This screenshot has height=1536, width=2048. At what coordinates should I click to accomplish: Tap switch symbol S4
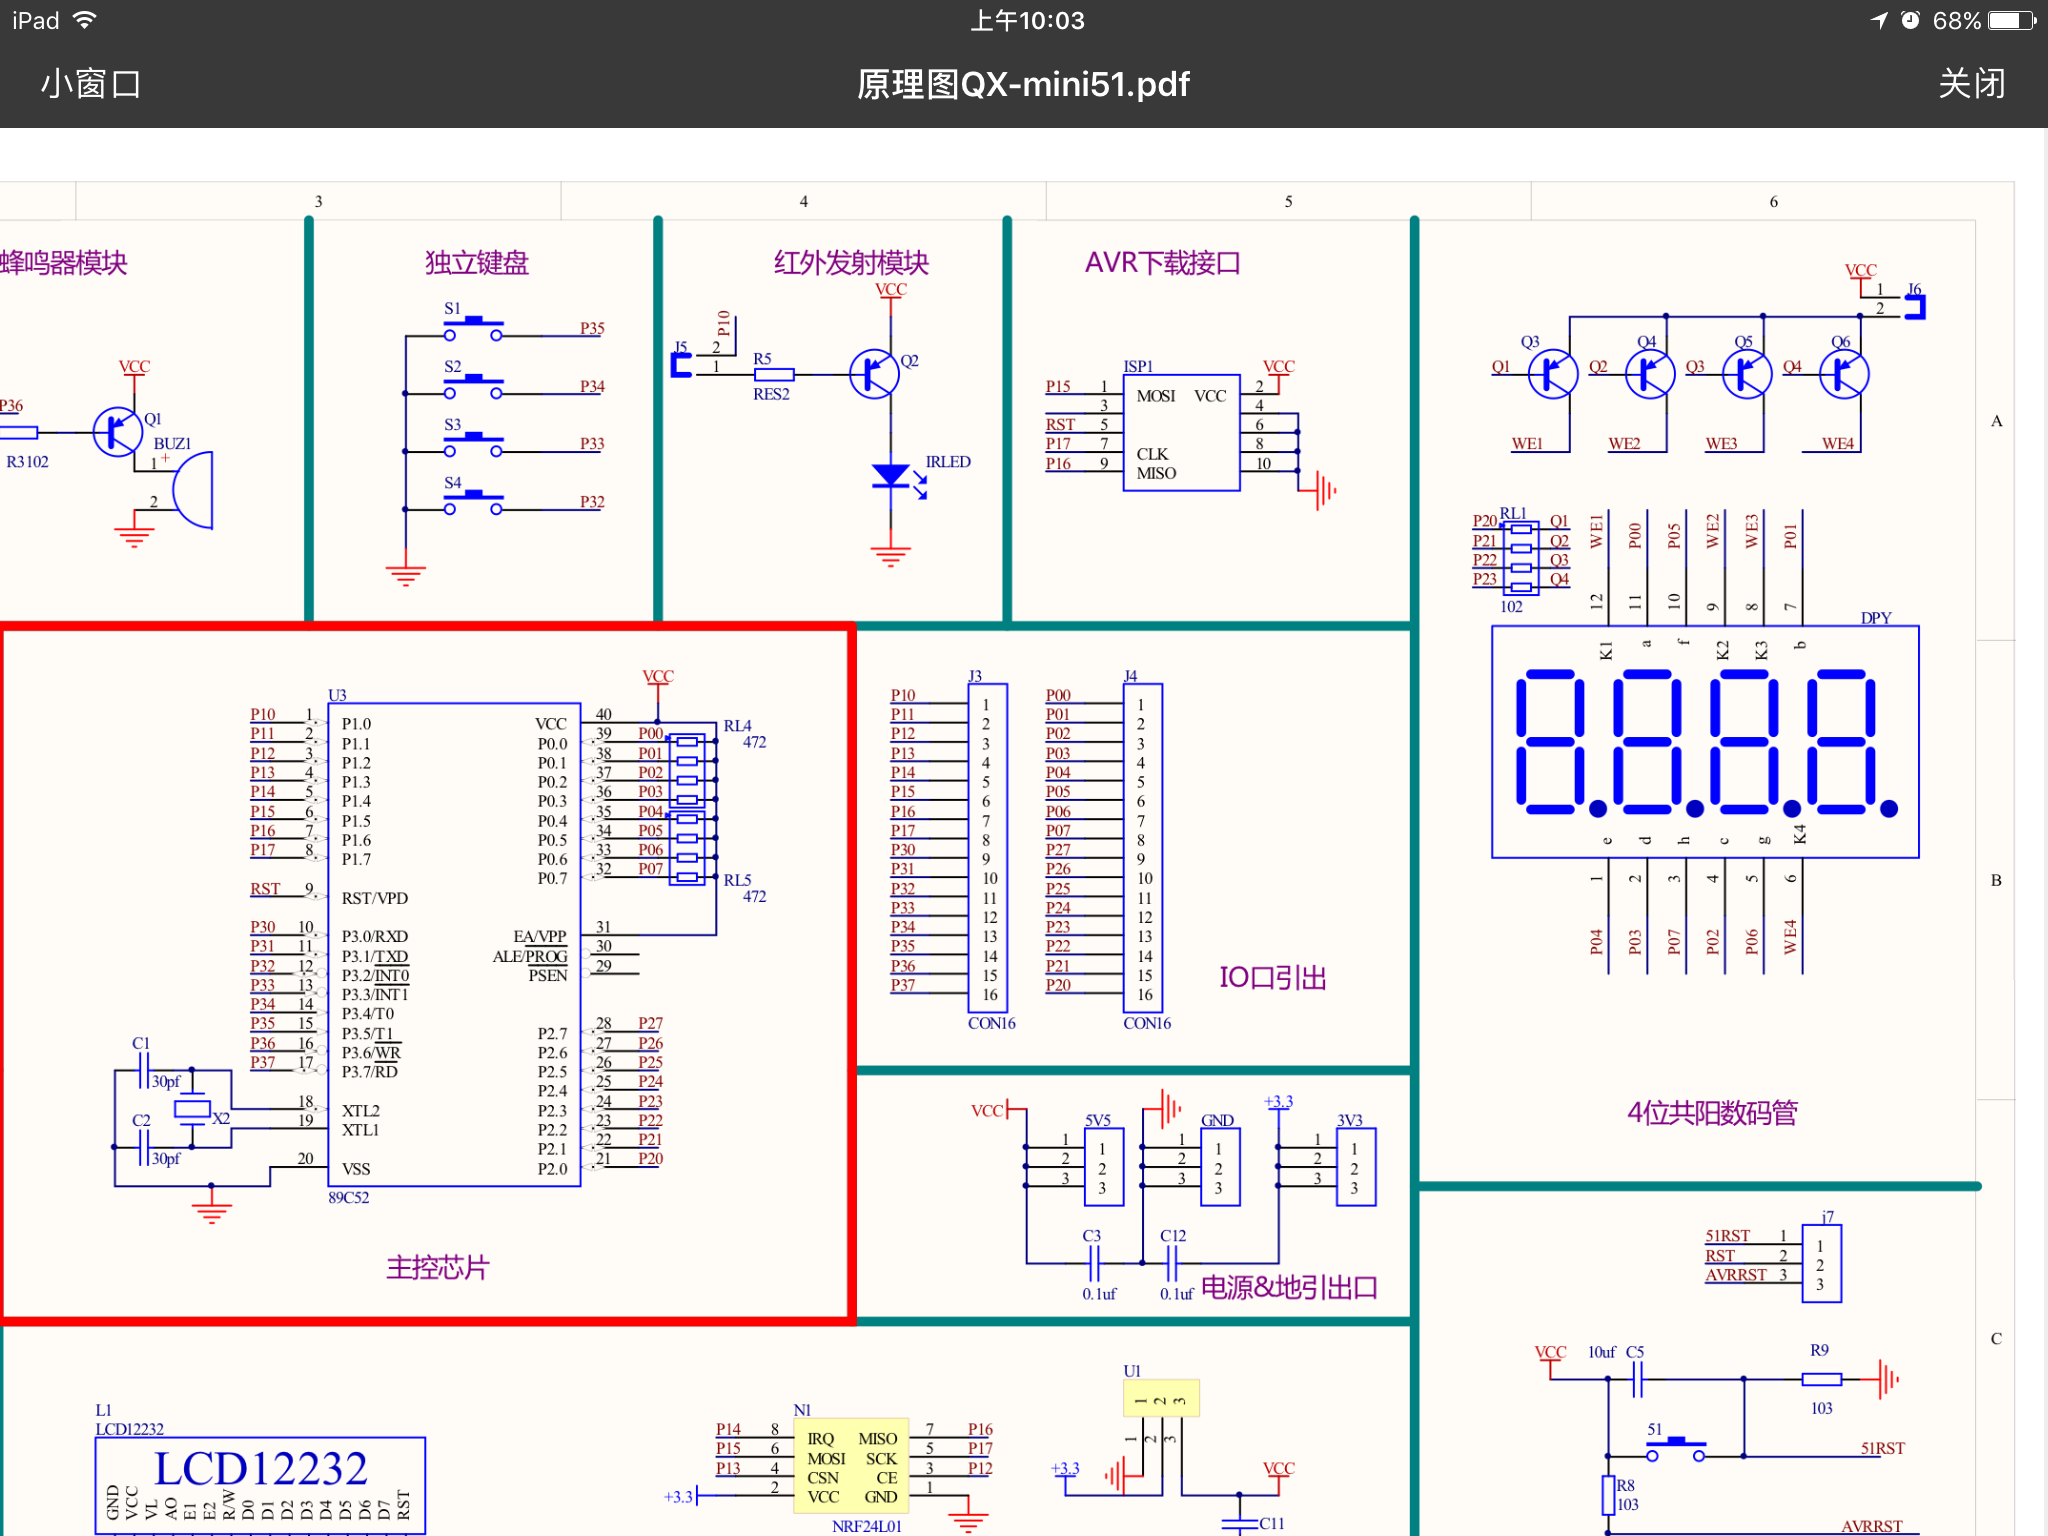(x=473, y=503)
